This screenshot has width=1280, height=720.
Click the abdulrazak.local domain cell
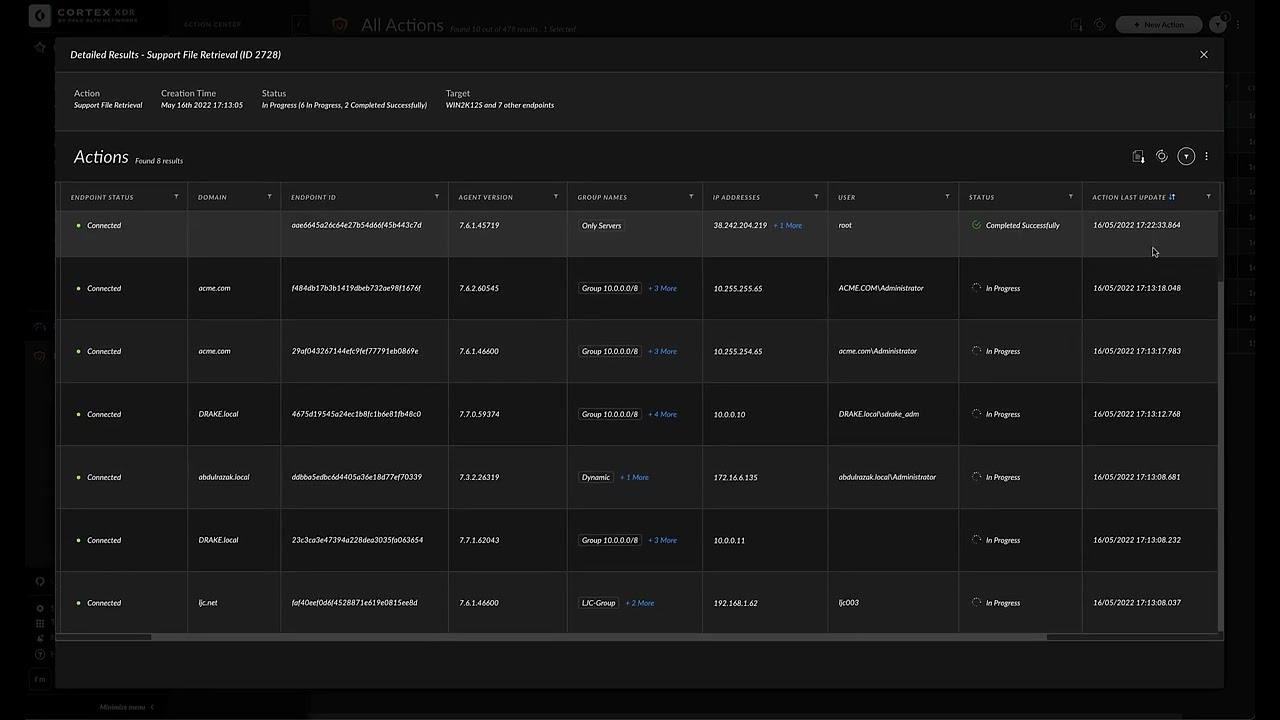(224, 477)
